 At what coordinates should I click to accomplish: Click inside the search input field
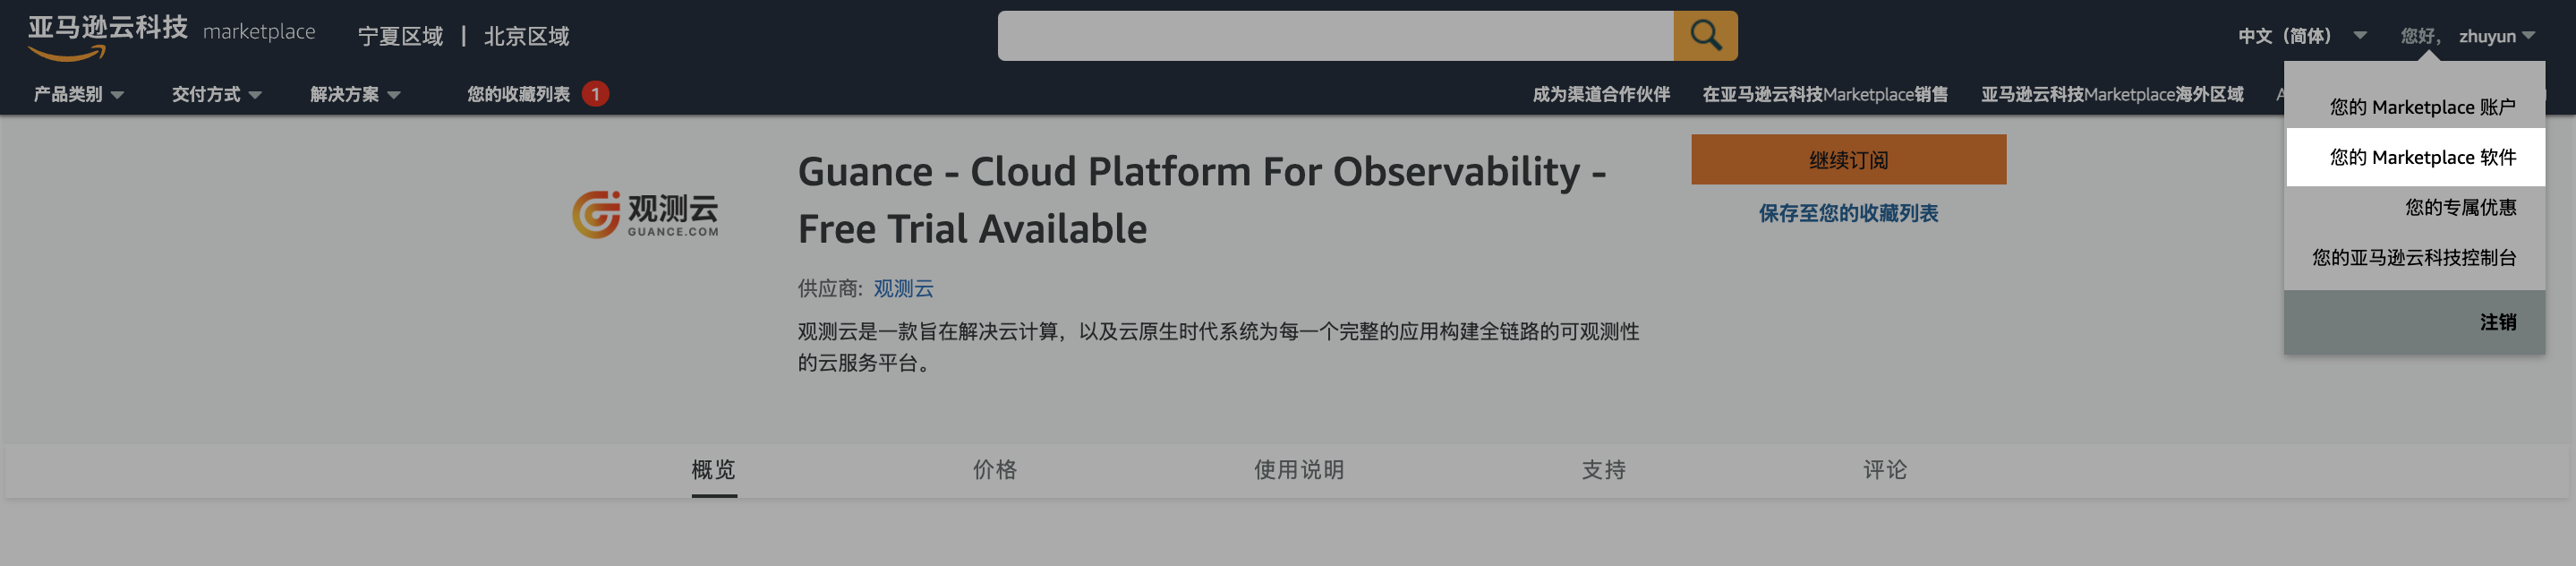tap(1335, 36)
